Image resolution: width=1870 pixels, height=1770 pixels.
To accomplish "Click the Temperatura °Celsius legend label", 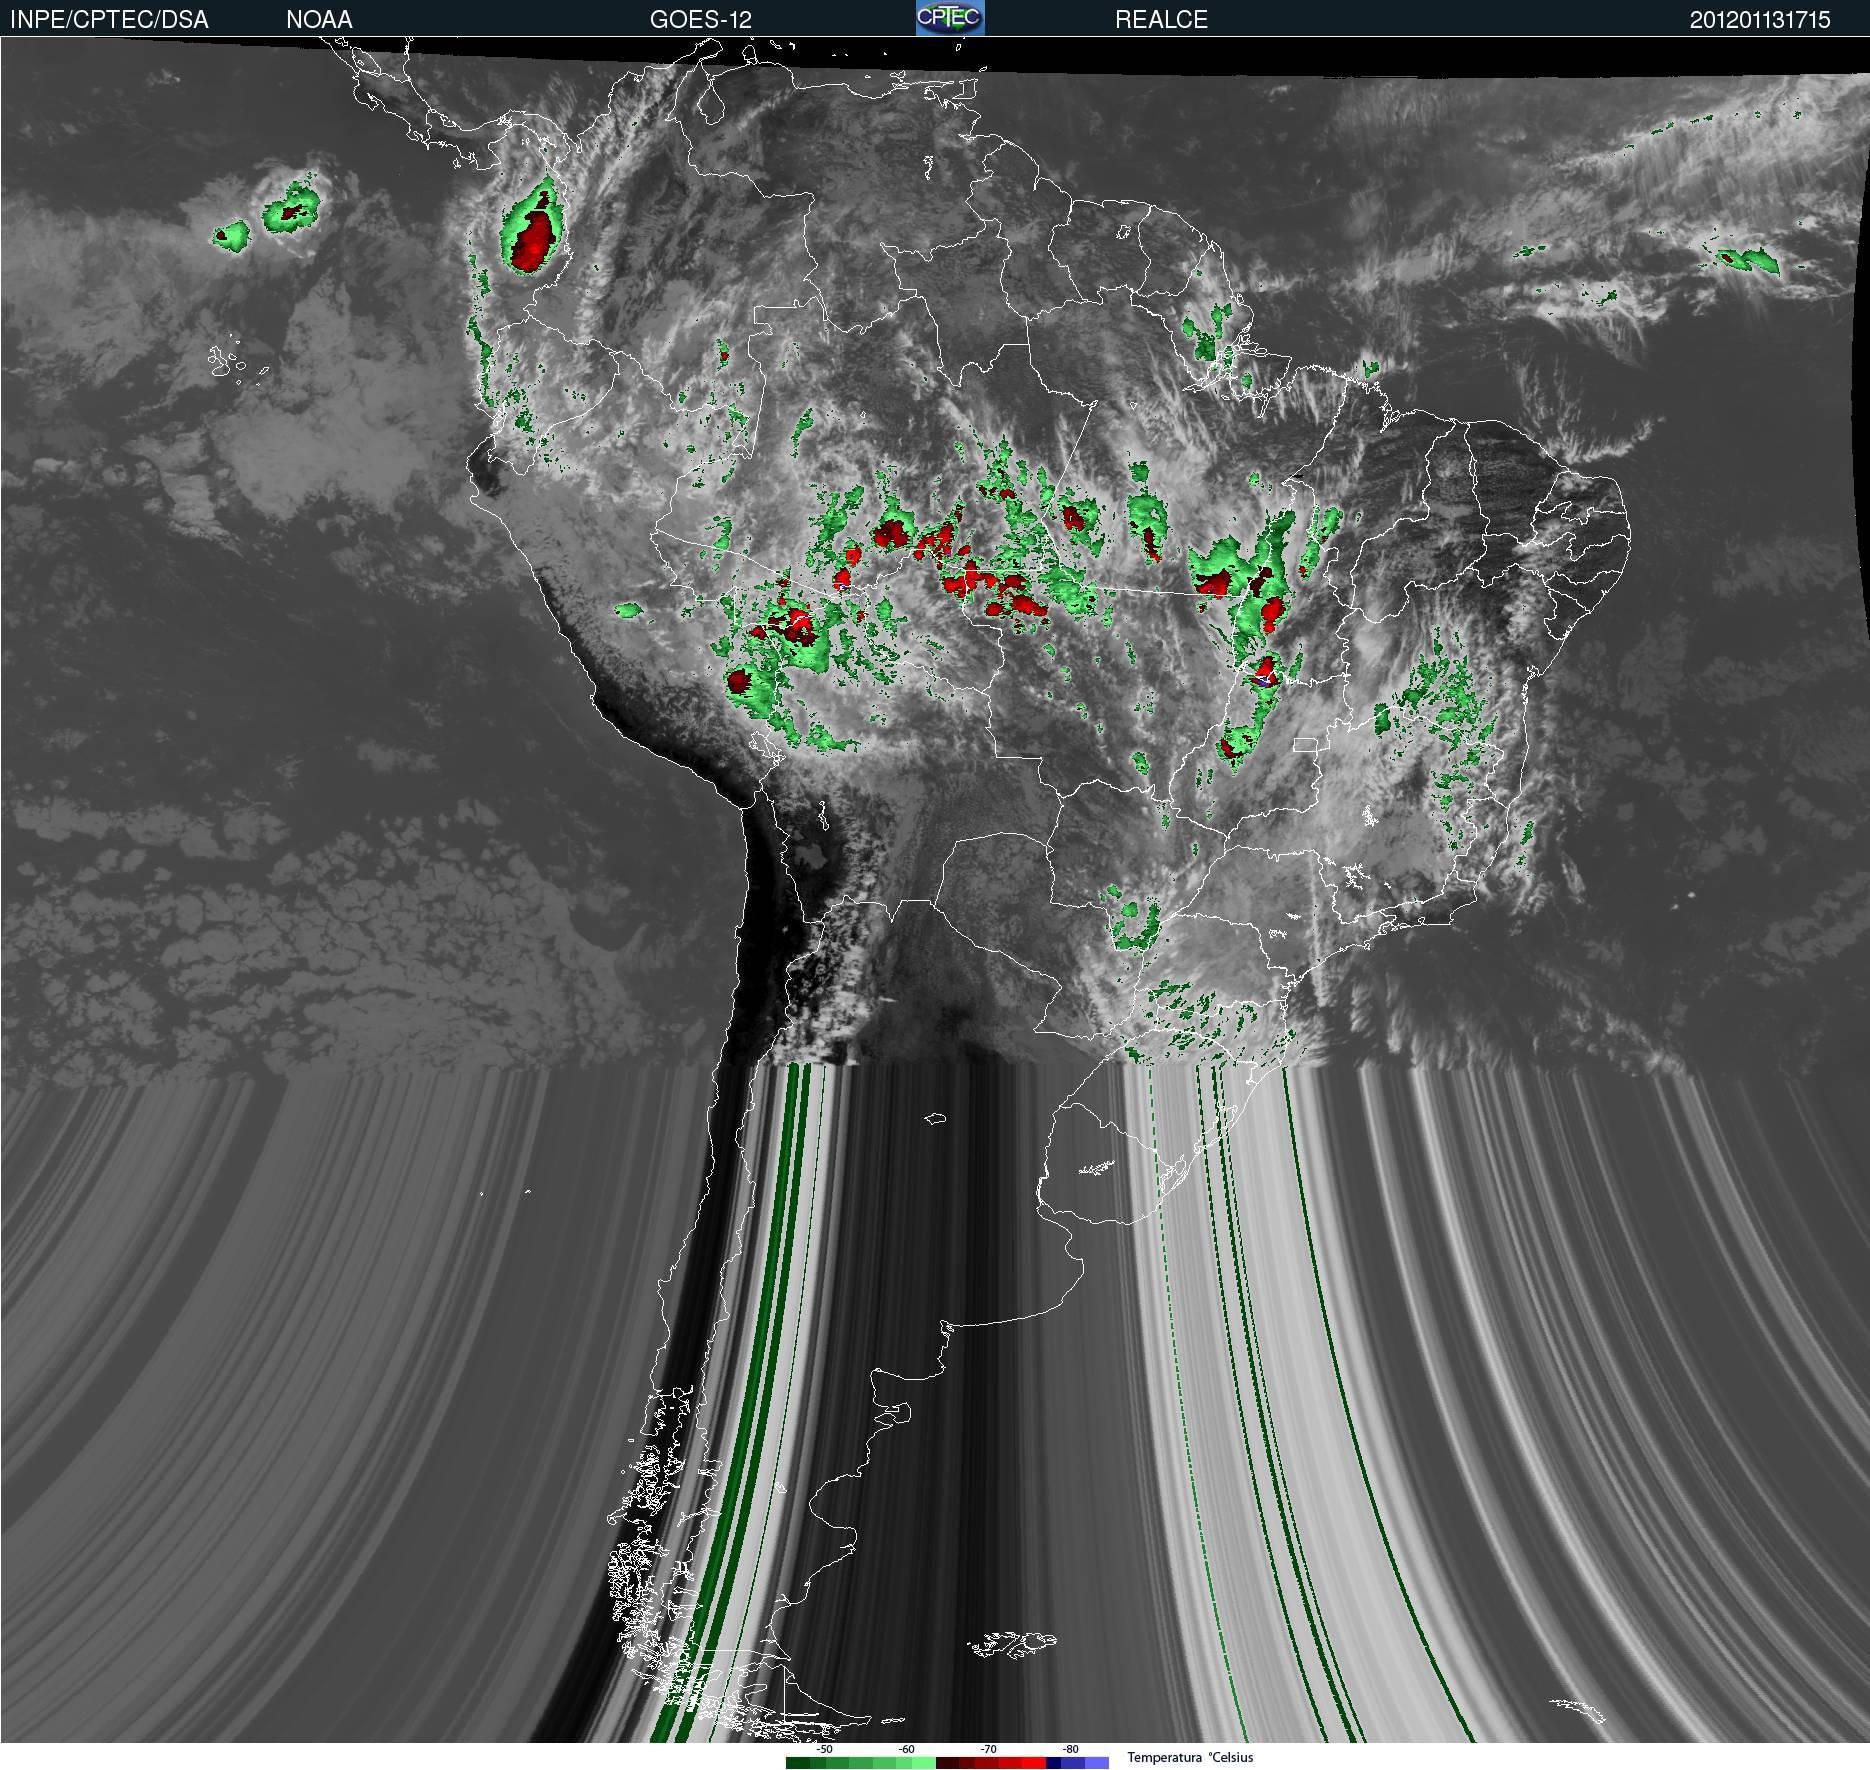I will [x=1190, y=1757].
